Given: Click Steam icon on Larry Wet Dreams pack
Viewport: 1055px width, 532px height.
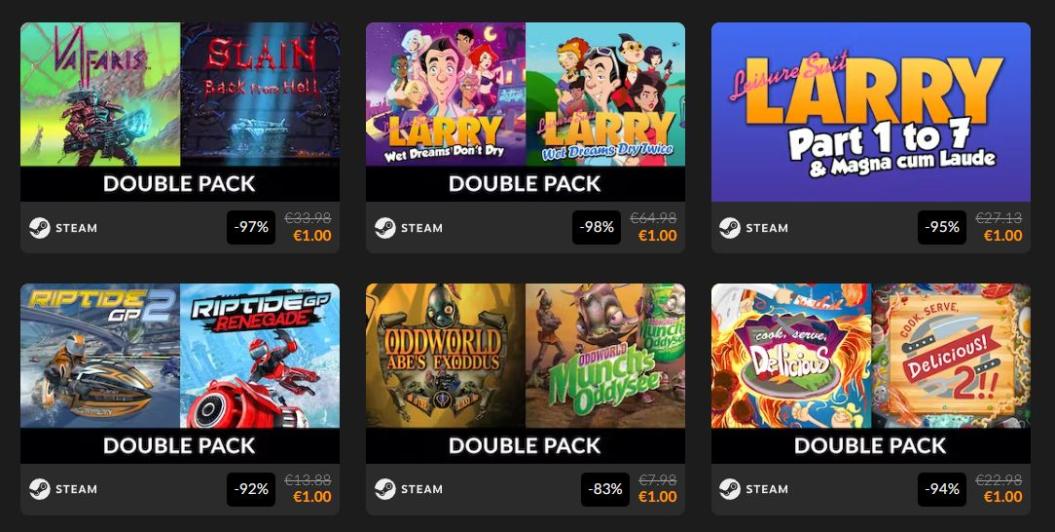Looking at the screenshot, I should pyautogui.click(x=385, y=228).
